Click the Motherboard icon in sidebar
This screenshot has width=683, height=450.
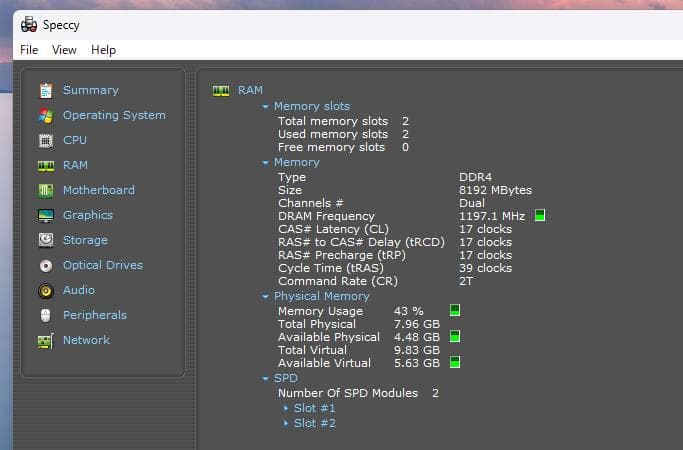46,190
